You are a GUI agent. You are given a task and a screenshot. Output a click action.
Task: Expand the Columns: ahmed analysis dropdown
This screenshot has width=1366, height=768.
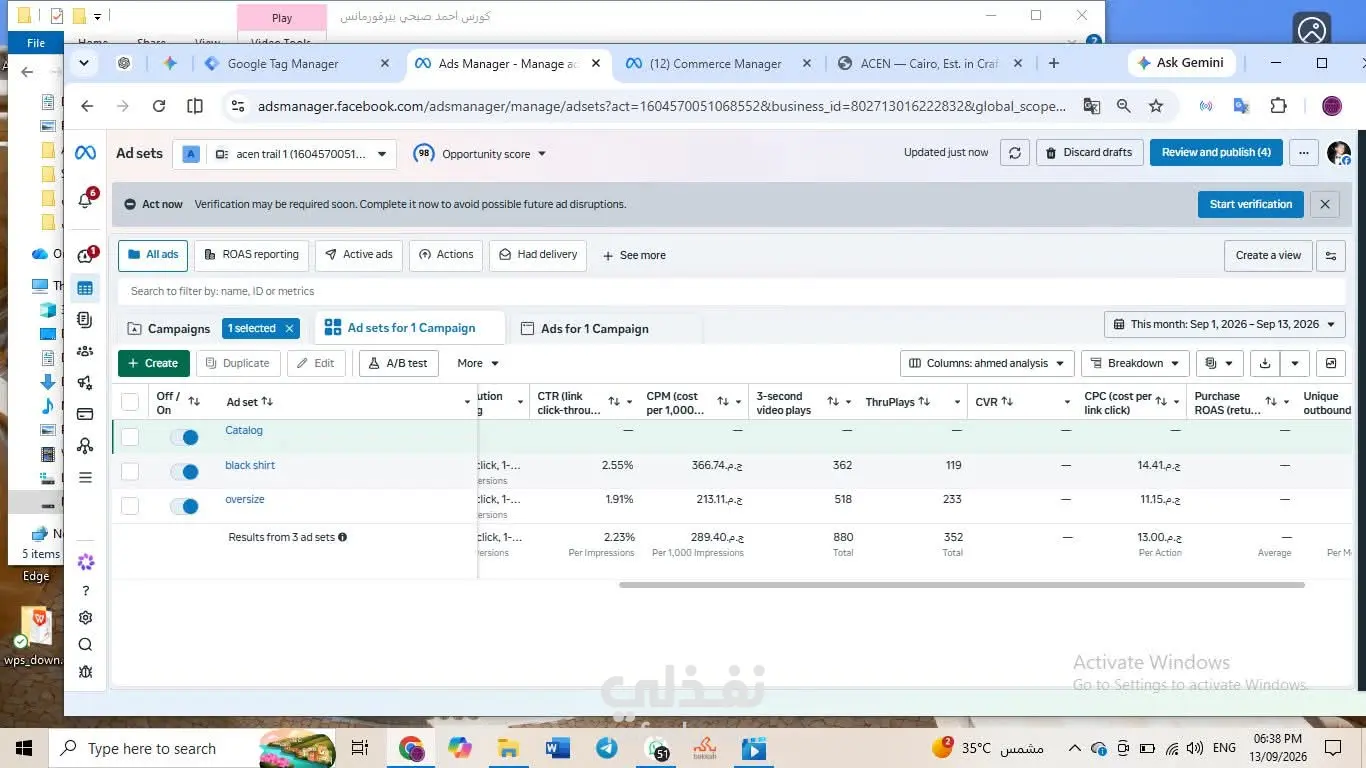pos(987,363)
